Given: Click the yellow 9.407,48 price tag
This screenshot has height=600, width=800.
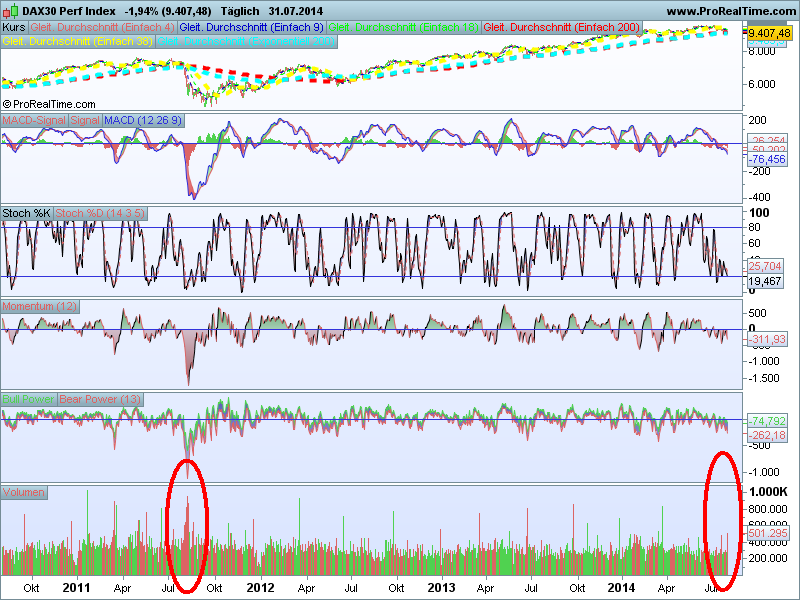Looking at the screenshot, I should pyautogui.click(x=769, y=33).
